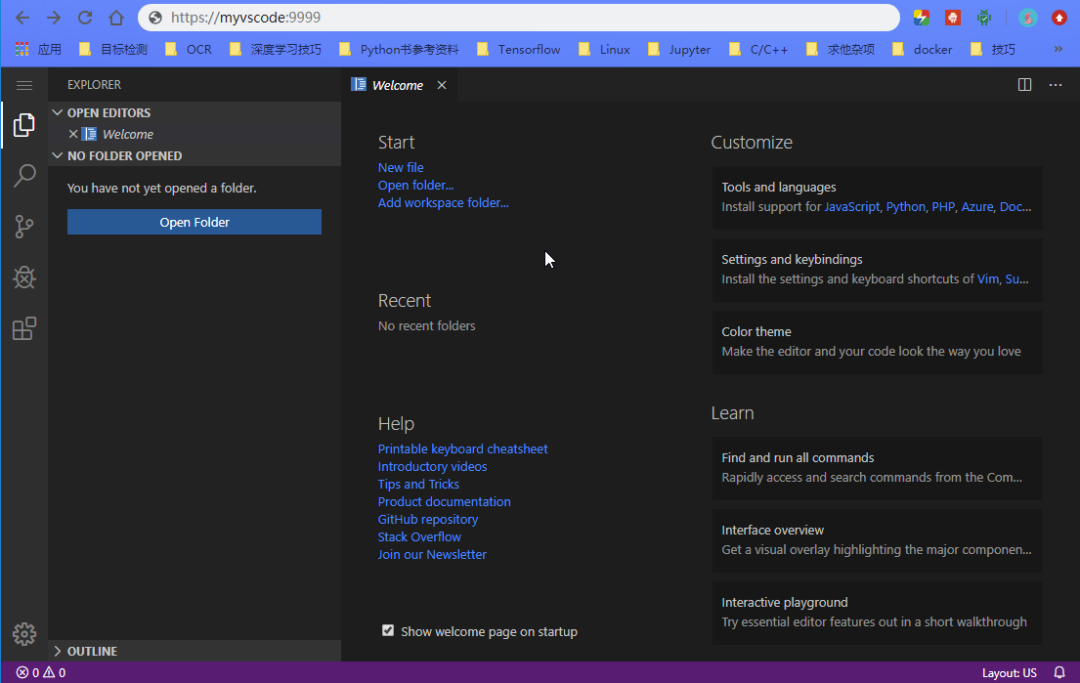Open GitHub repository link
This screenshot has width=1080, height=683.
point(428,520)
